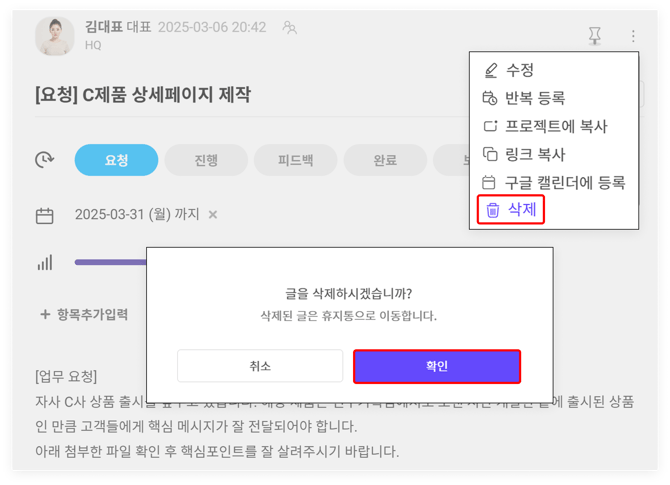Choose 구글 캘린더에 등록 option
The image size is (670, 485).
(x=565, y=183)
